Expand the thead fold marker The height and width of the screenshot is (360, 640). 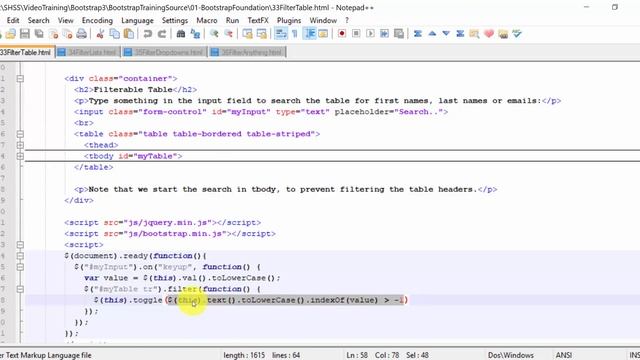click(20, 145)
